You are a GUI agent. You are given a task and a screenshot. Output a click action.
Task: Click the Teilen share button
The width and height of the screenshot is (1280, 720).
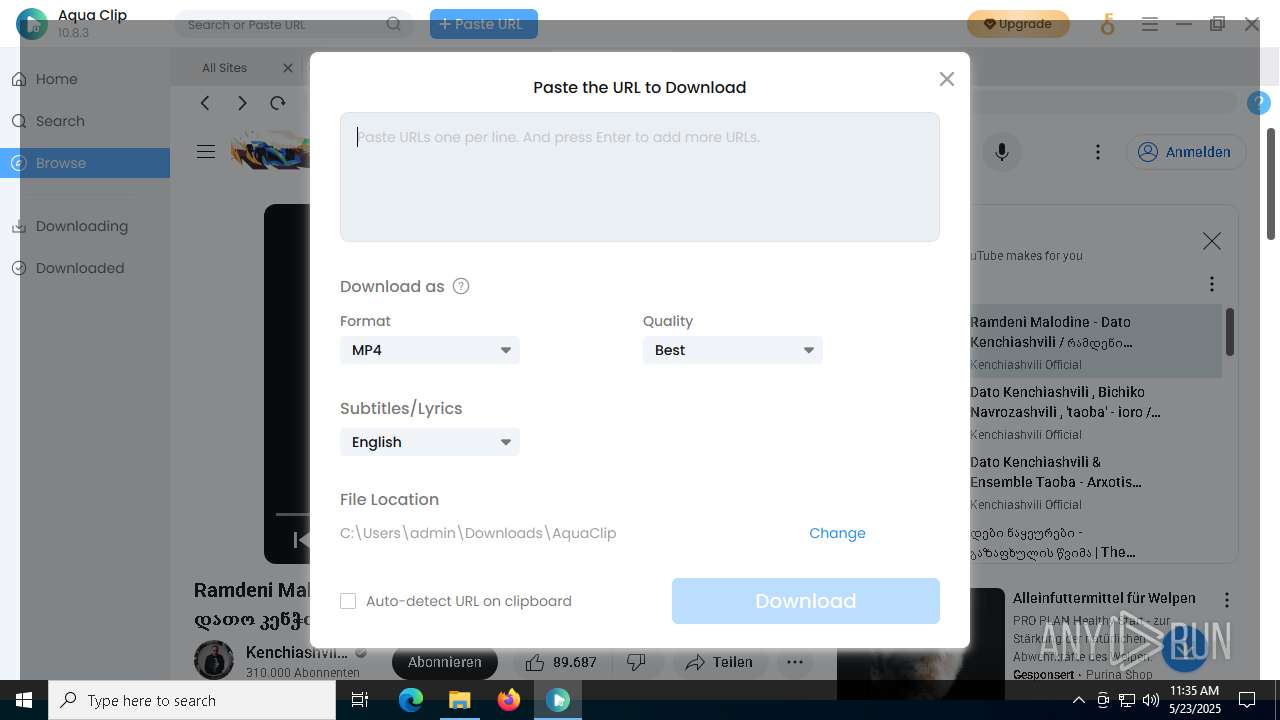(719, 662)
